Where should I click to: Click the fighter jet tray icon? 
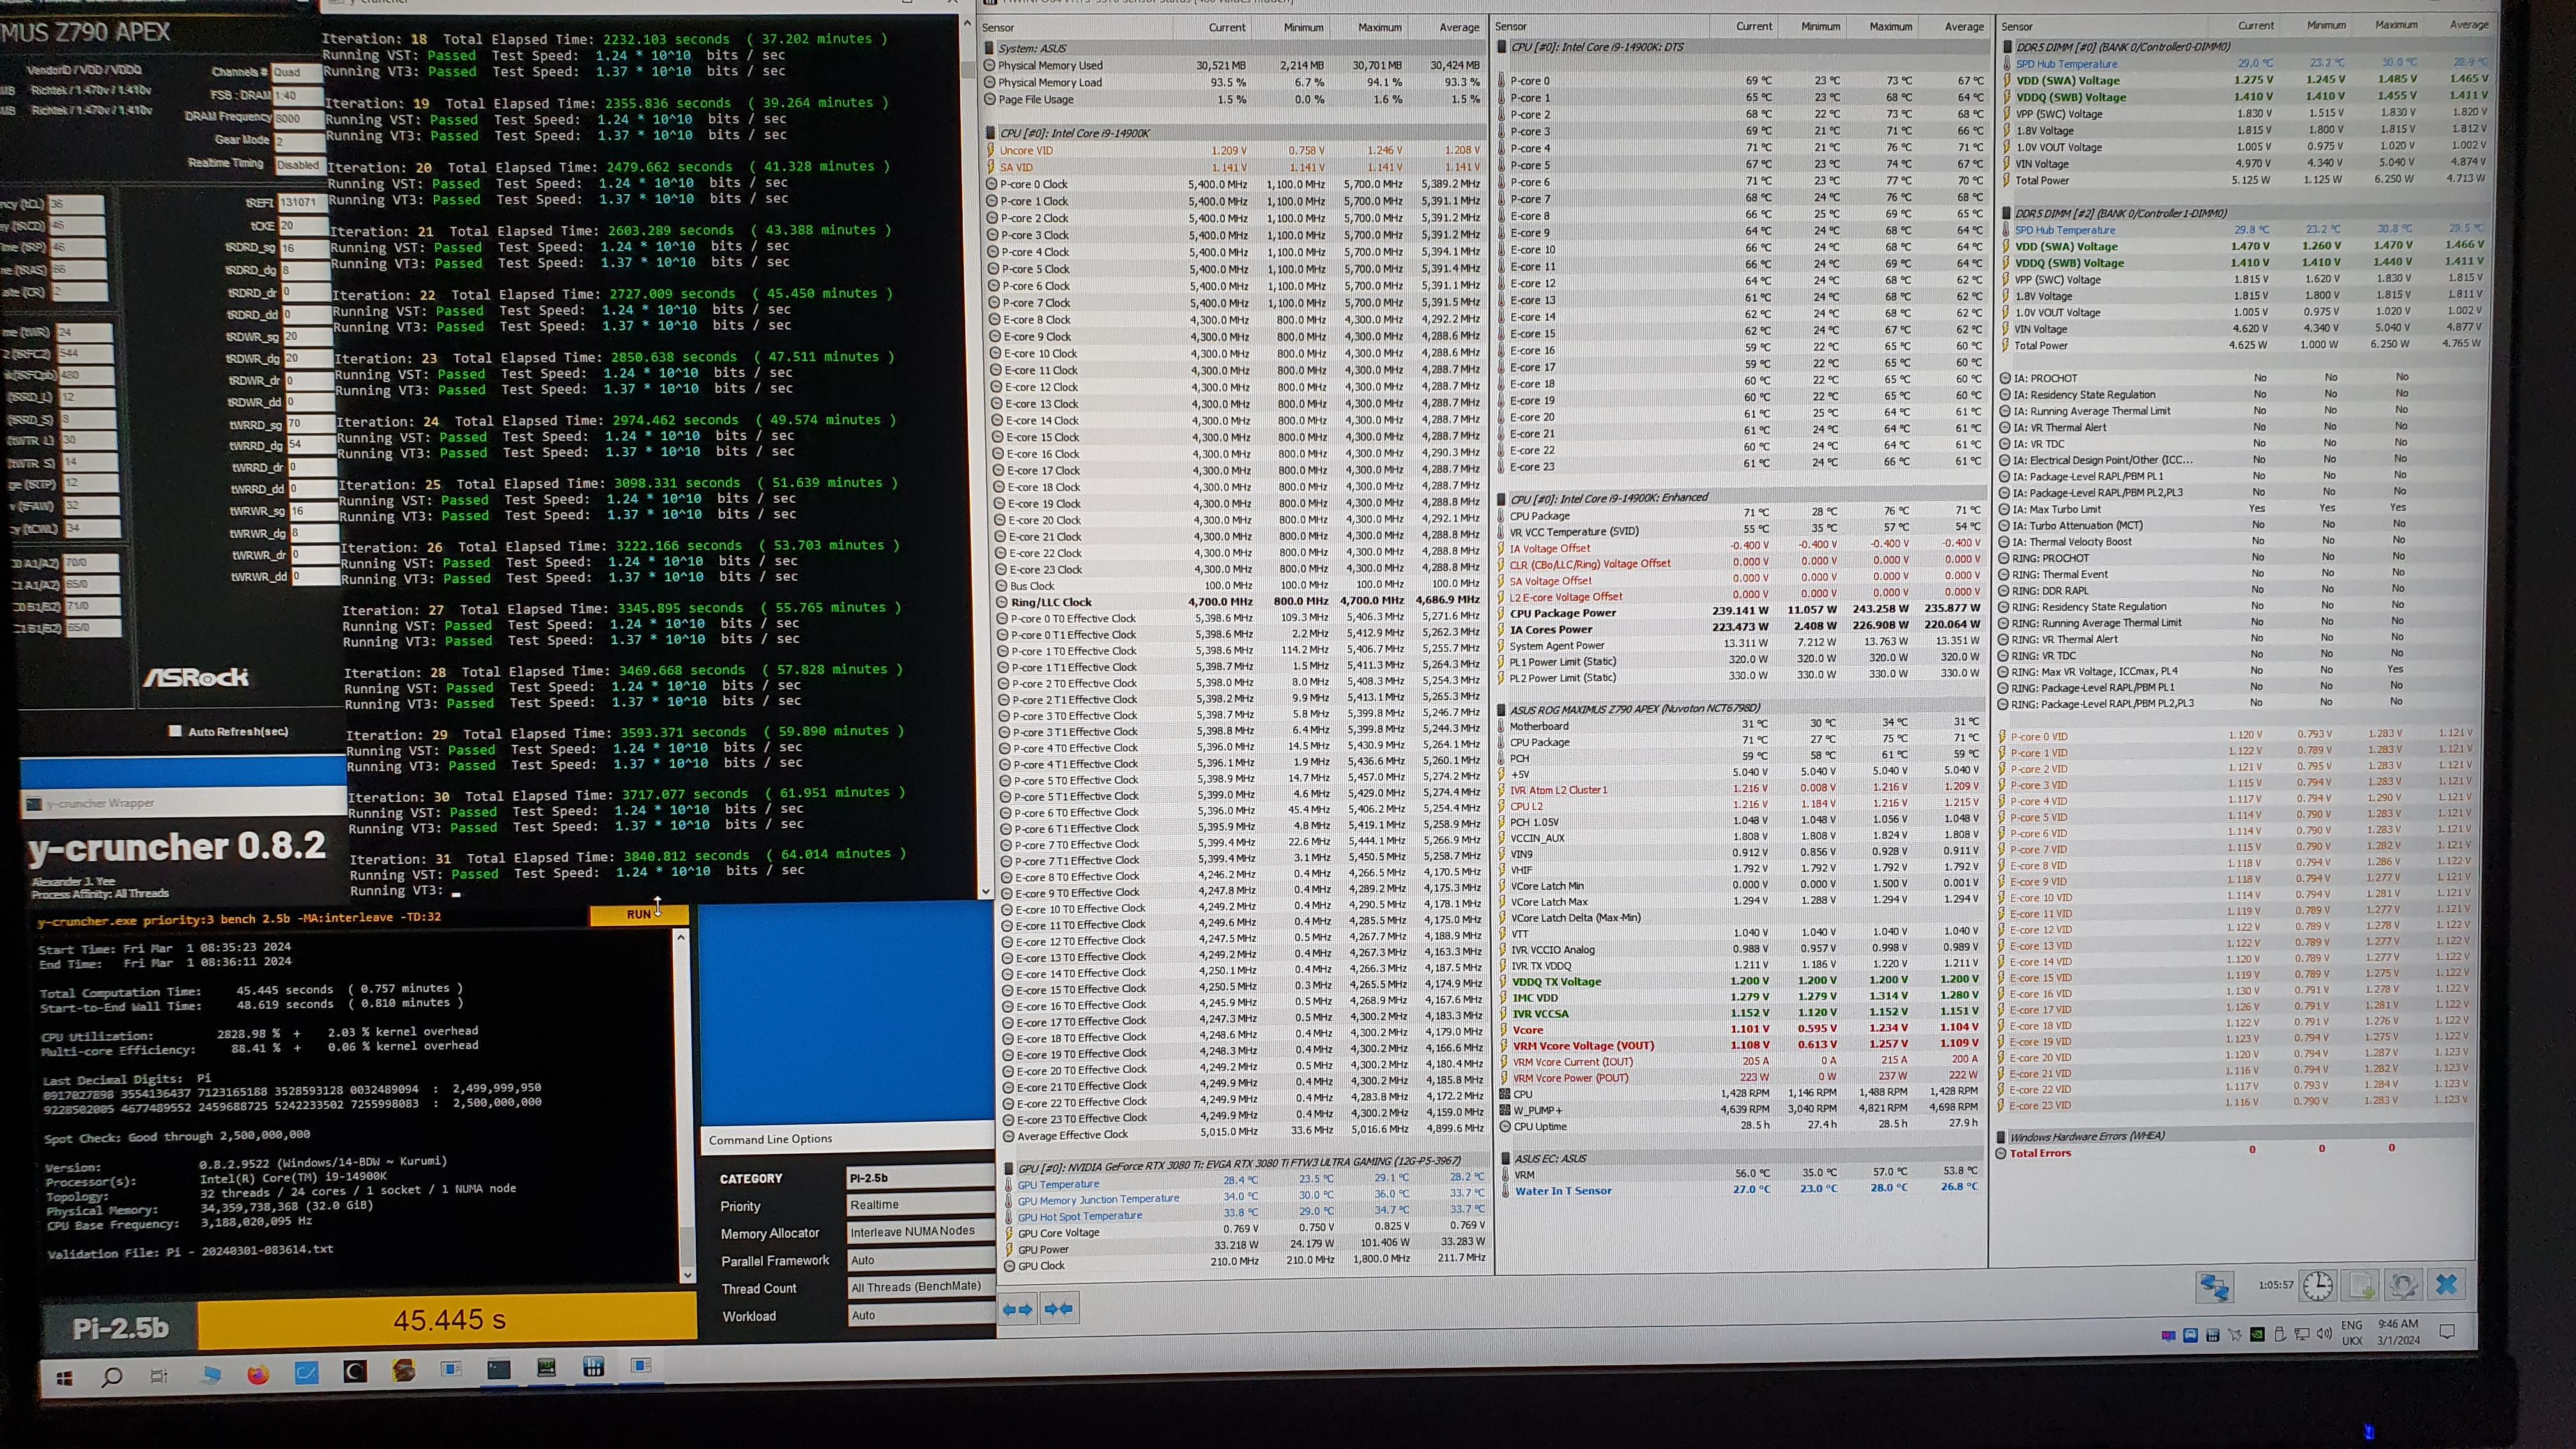click(x=2234, y=1335)
